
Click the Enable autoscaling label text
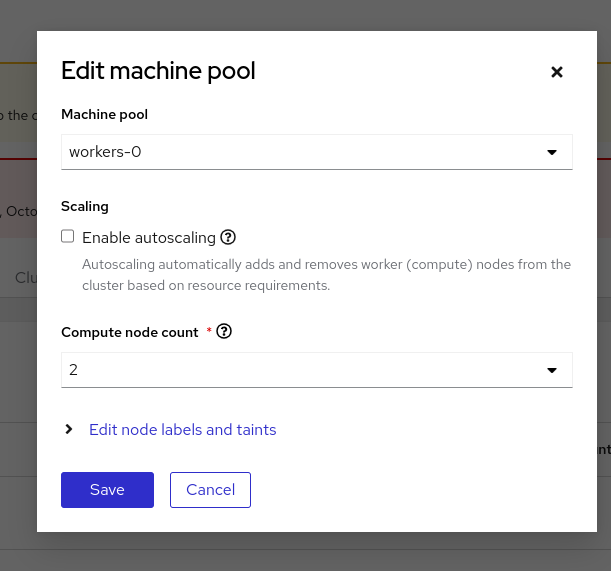pos(149,238)
